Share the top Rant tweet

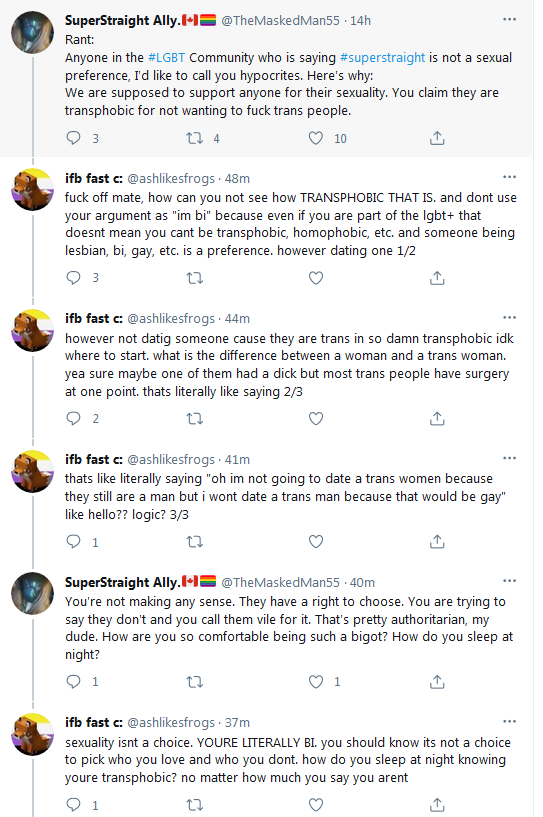[x=437, y=138]
